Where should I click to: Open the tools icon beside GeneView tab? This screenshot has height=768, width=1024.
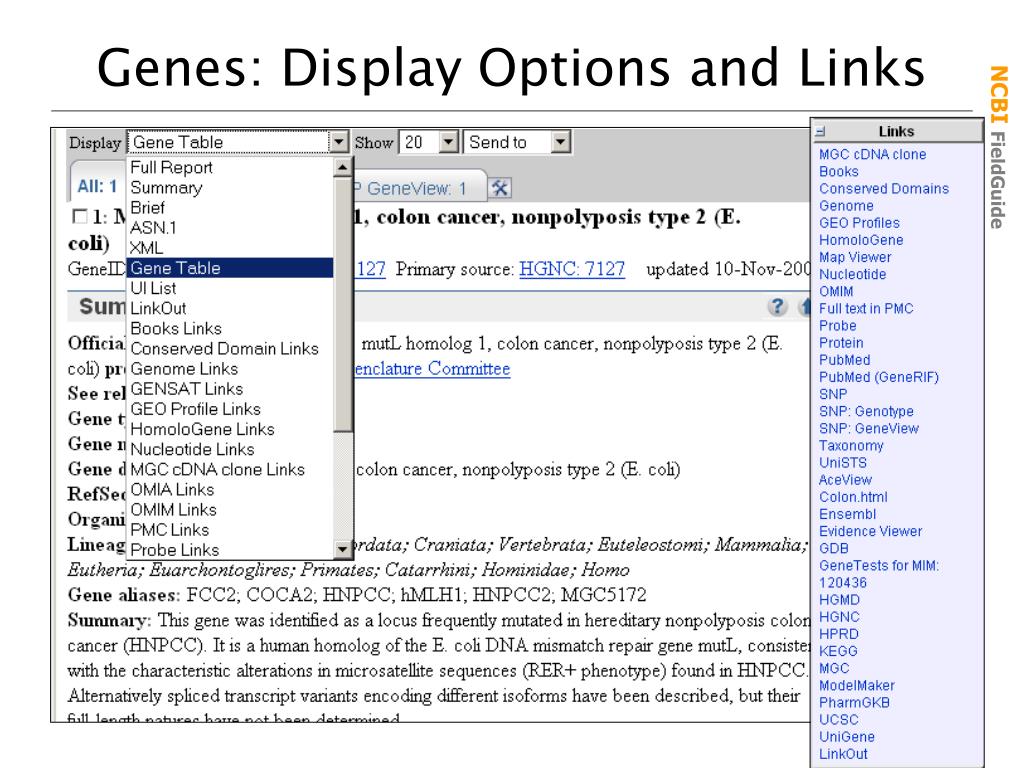tap(500, 188)
